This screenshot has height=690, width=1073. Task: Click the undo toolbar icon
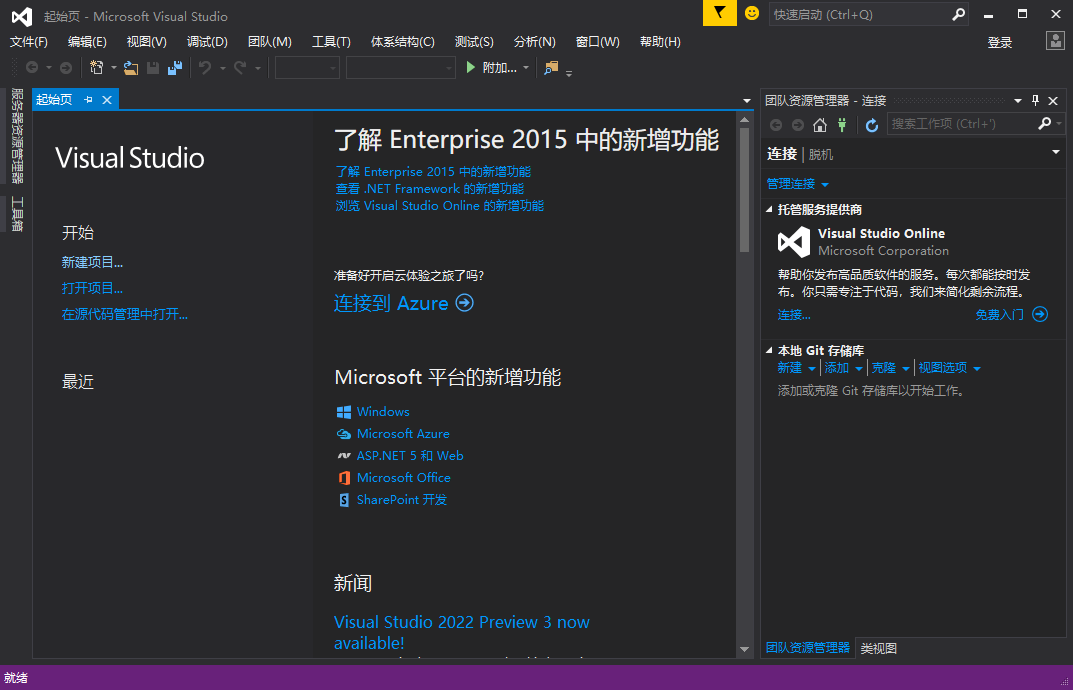[205, 67]
